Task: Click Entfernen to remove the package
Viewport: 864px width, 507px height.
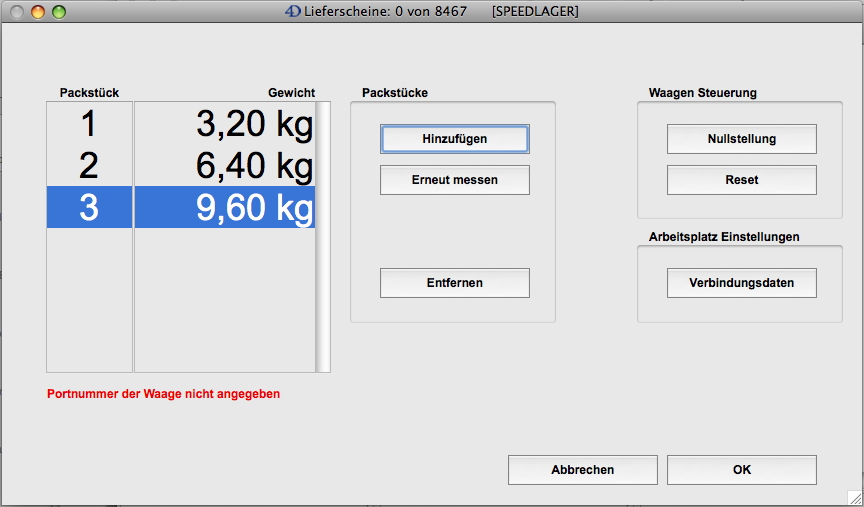Action: click(454, 283)
